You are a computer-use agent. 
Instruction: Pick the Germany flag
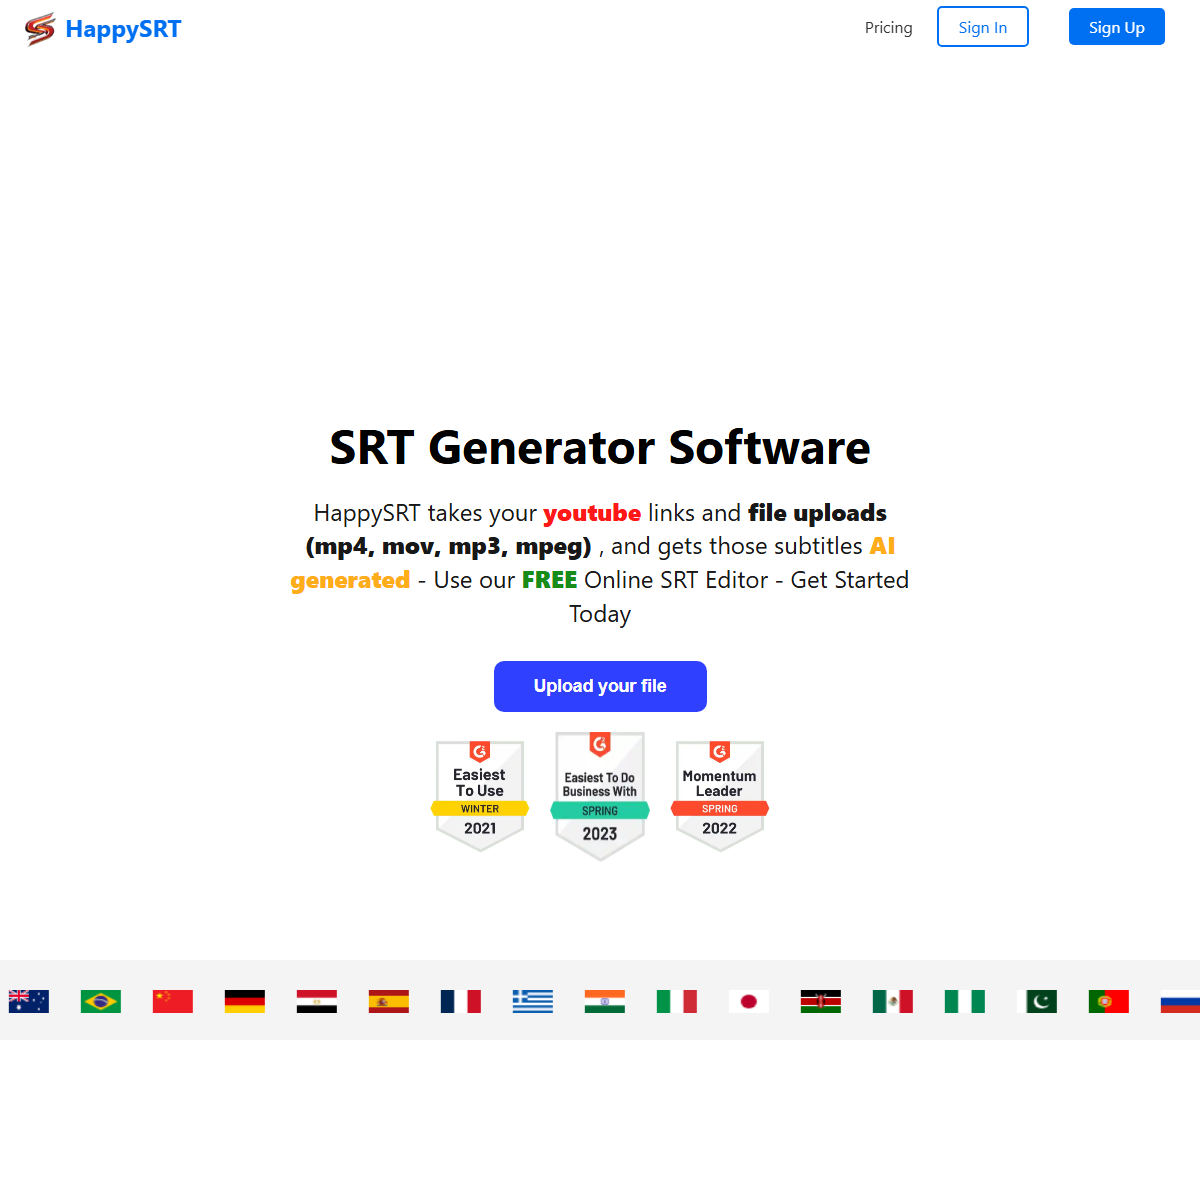coord(245,1001)
